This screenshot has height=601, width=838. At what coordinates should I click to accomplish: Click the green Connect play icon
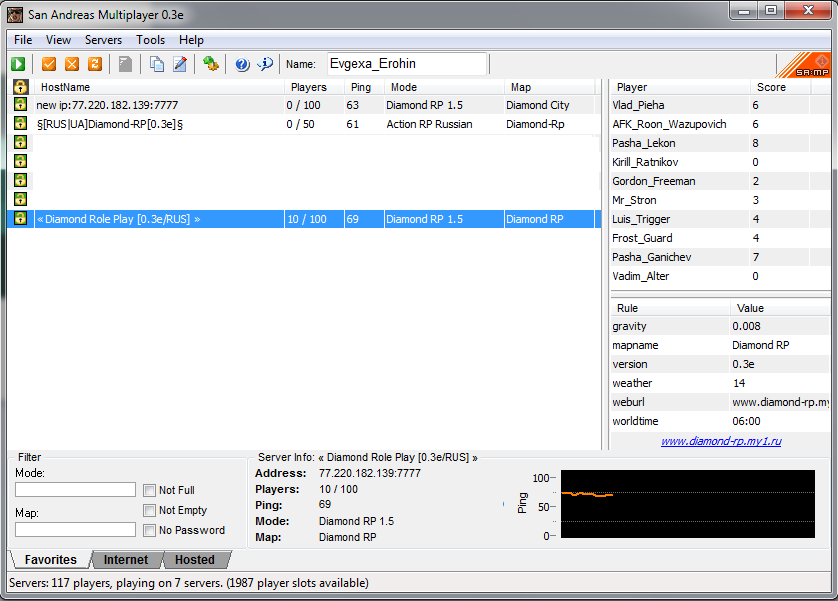click(18, 64)
